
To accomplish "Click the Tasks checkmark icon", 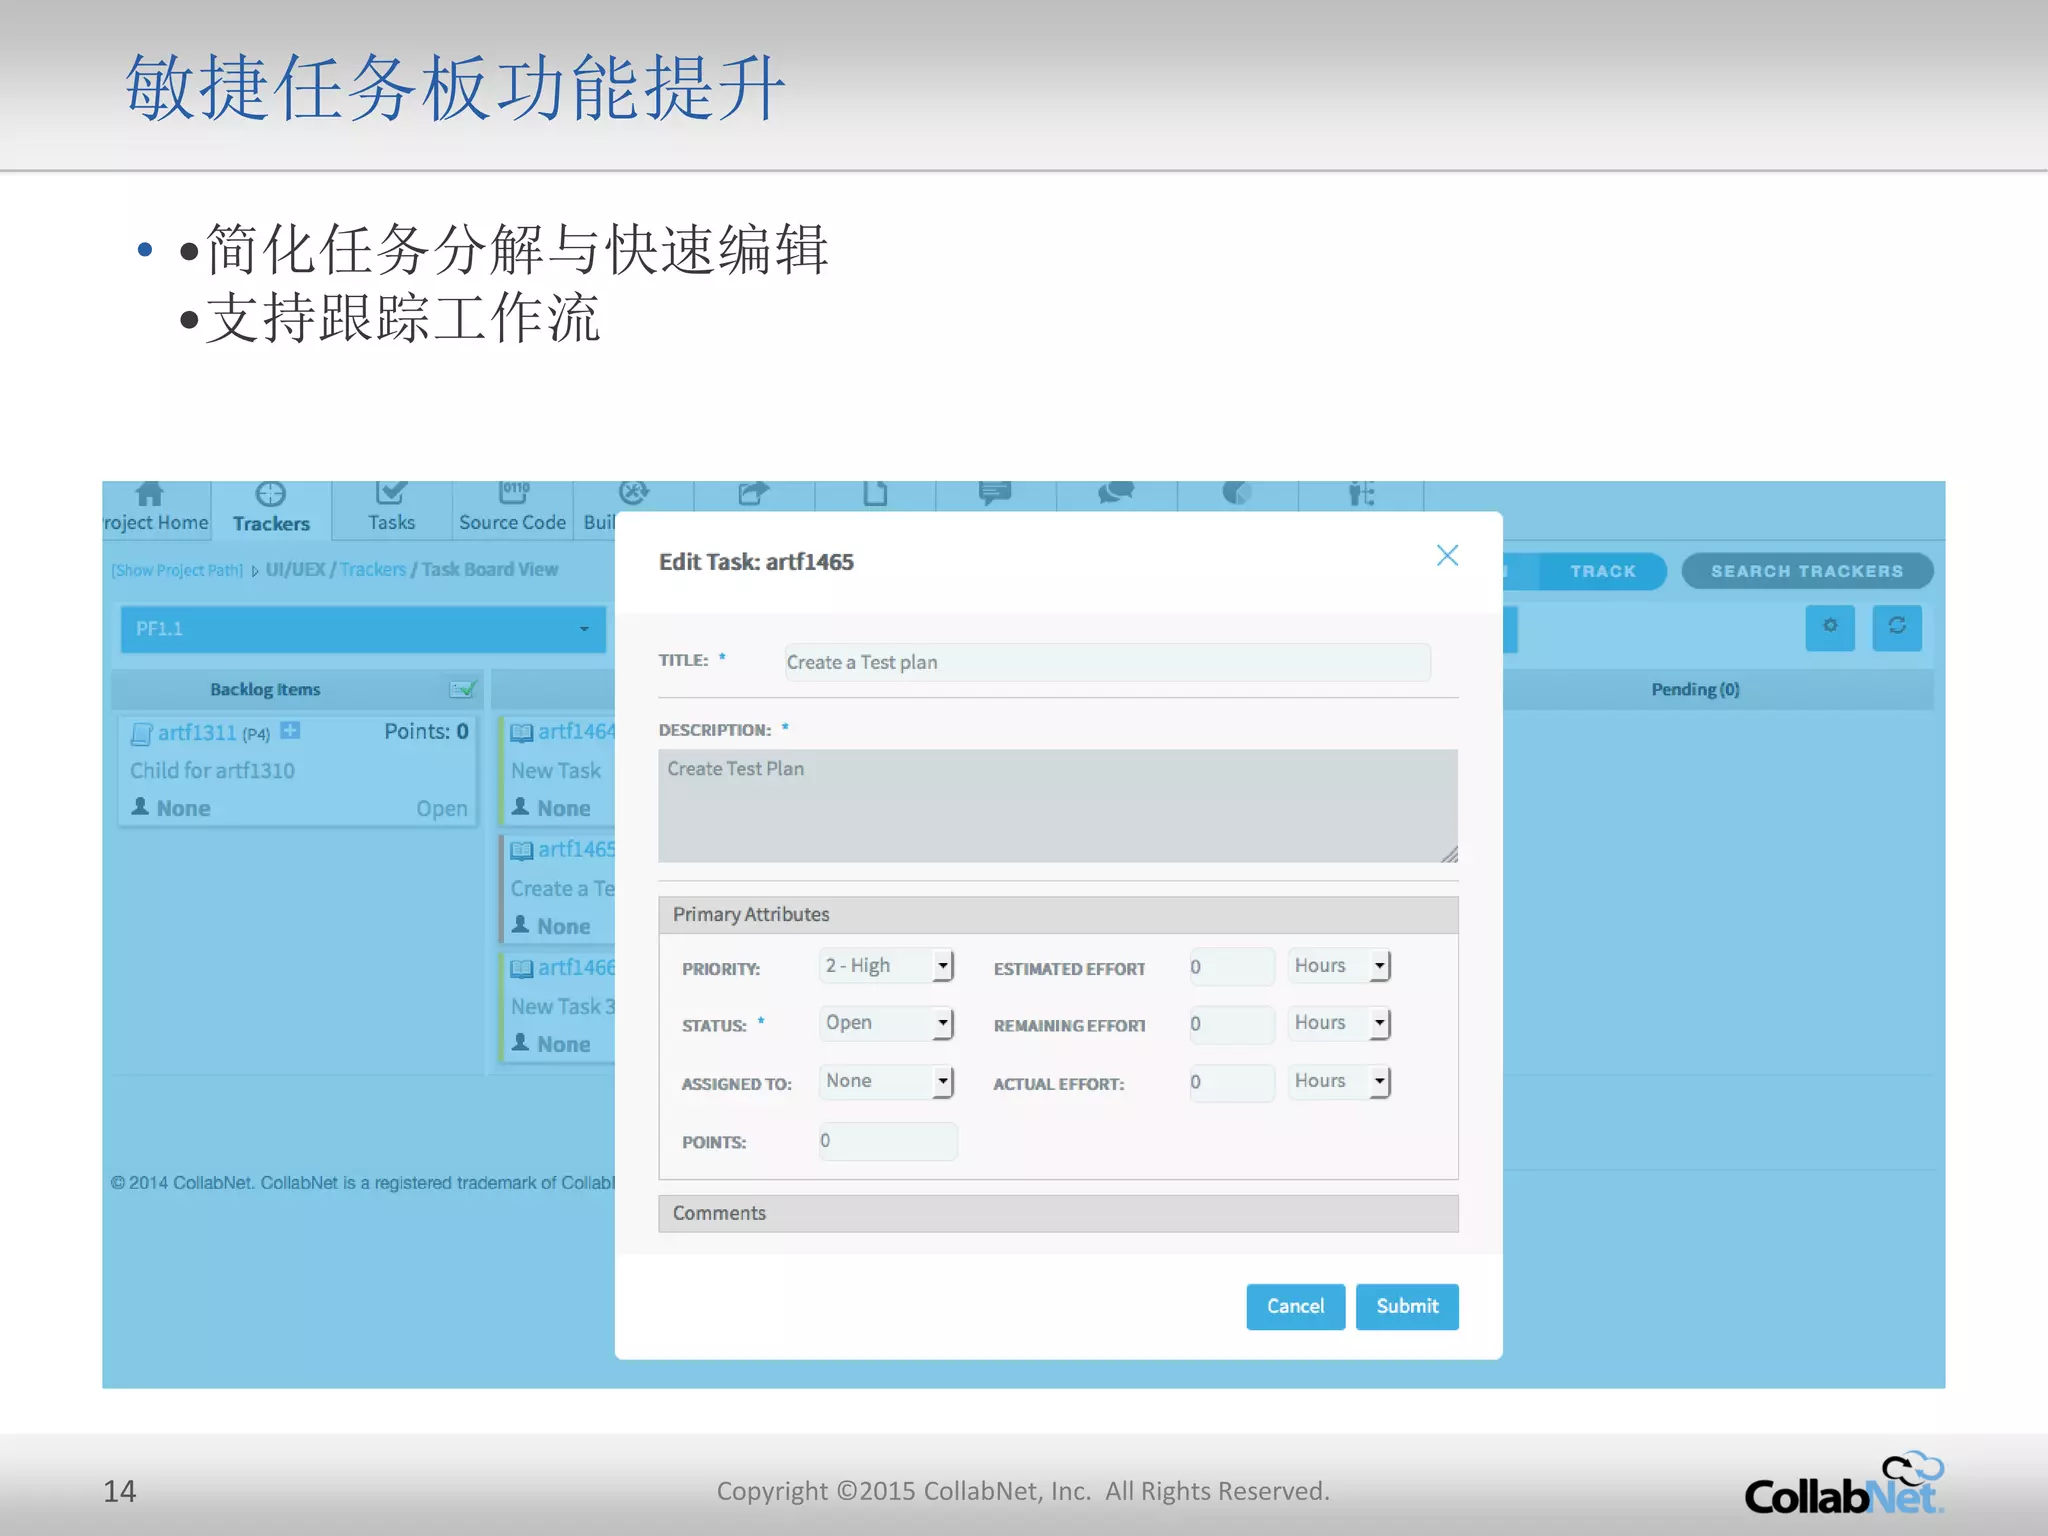I will point(390,493).
